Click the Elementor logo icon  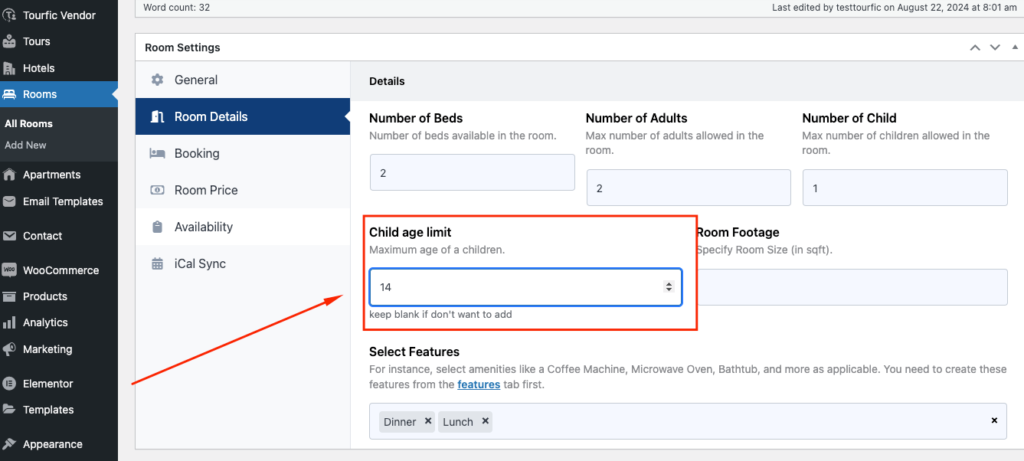pos(9,383)
